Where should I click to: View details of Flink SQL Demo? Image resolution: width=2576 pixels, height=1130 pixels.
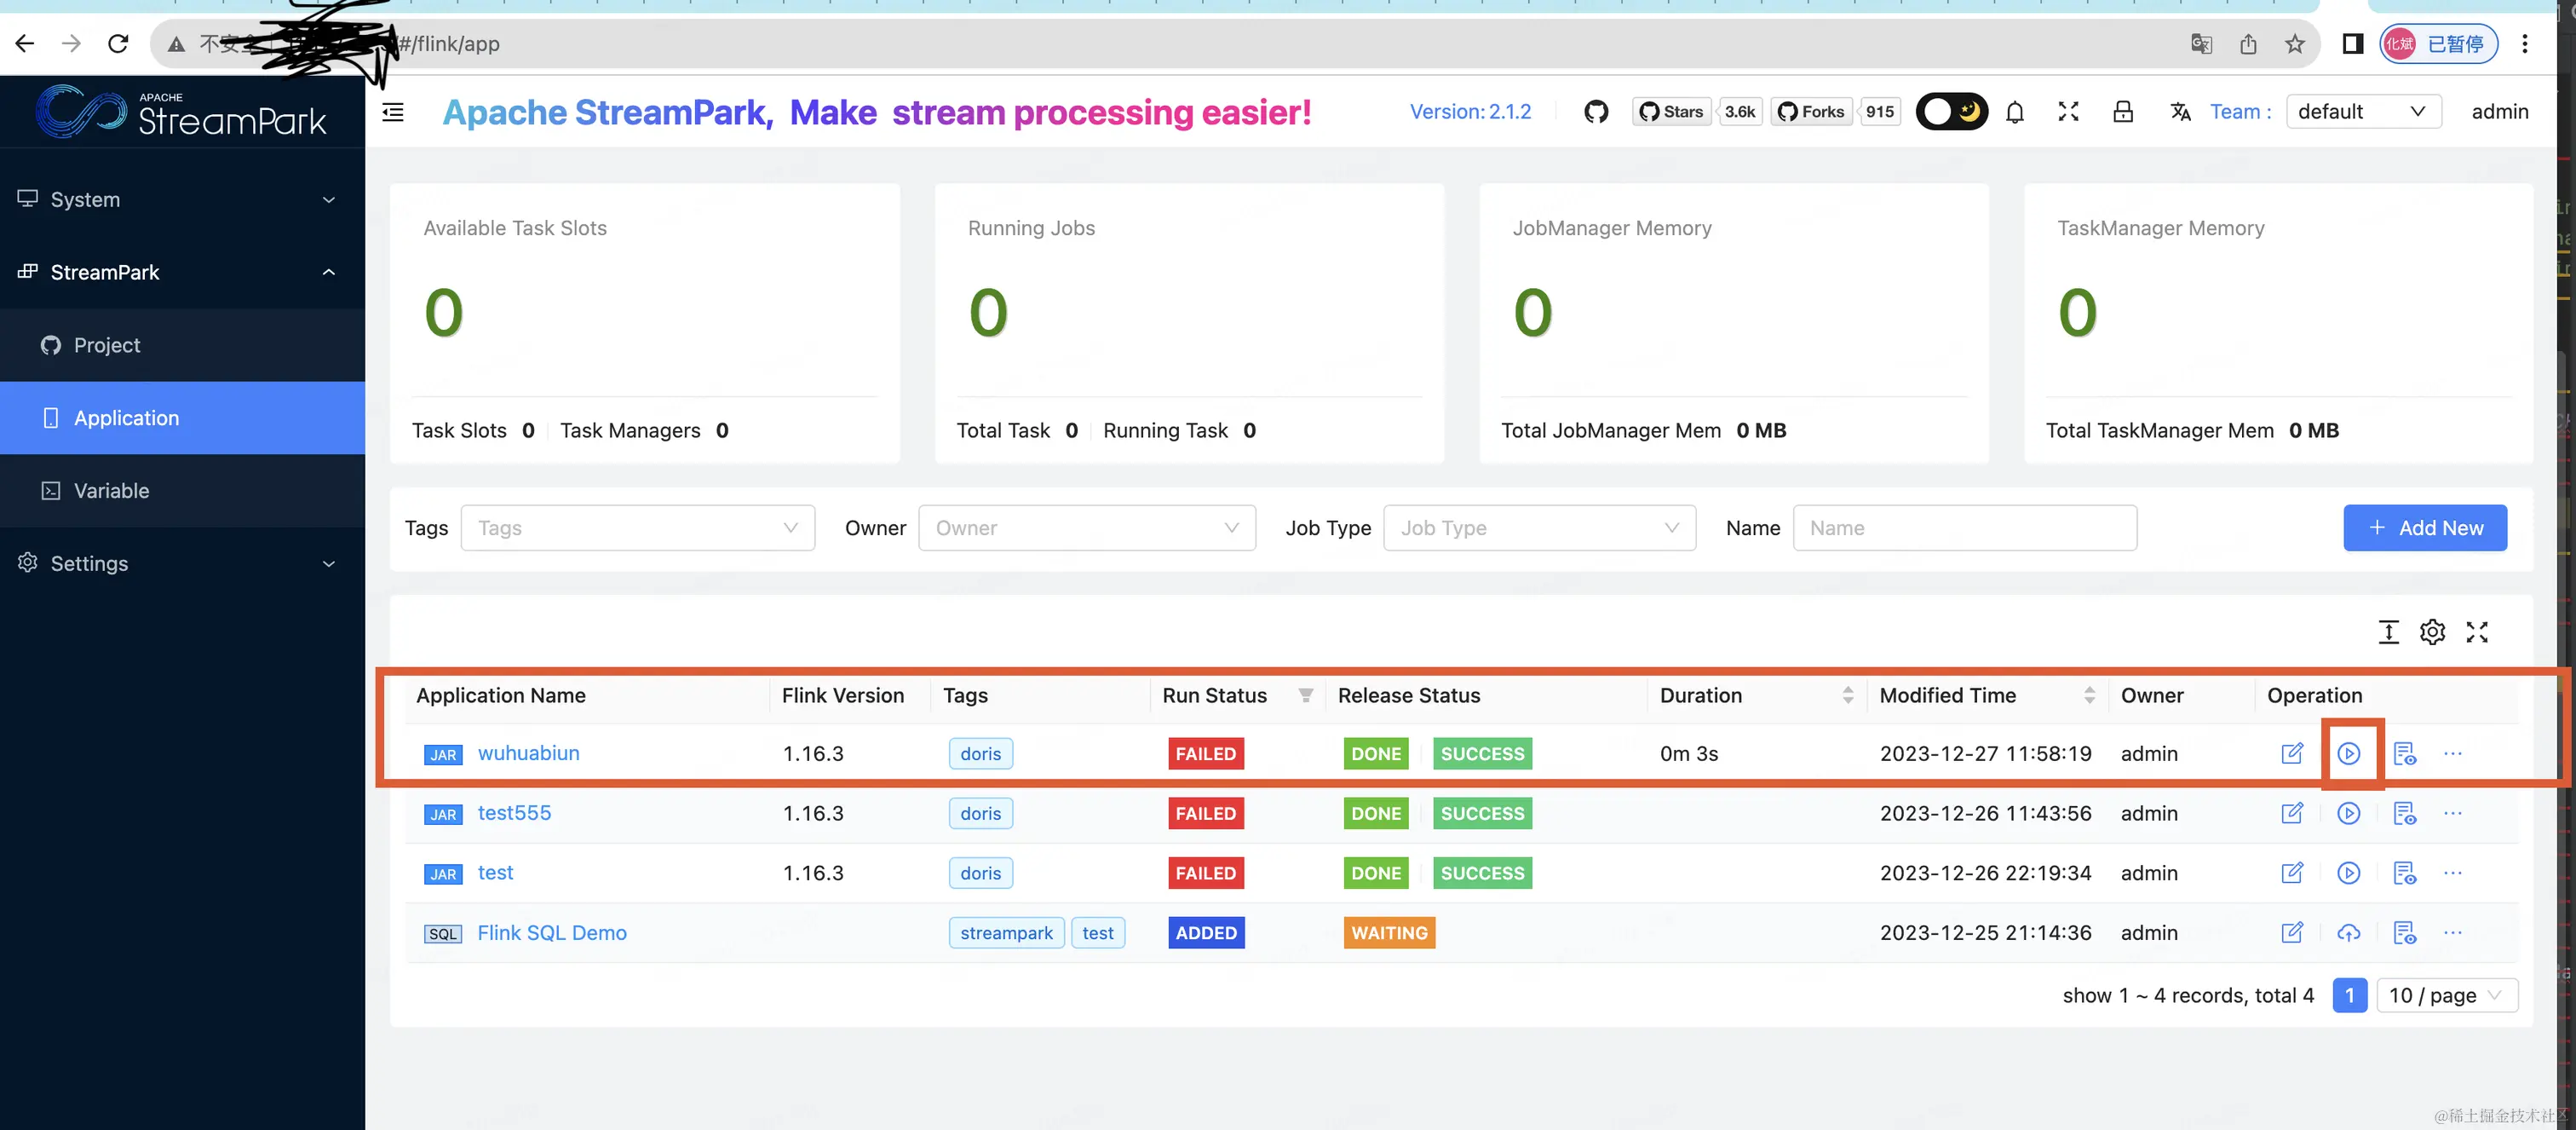(x=2404, y=933)
